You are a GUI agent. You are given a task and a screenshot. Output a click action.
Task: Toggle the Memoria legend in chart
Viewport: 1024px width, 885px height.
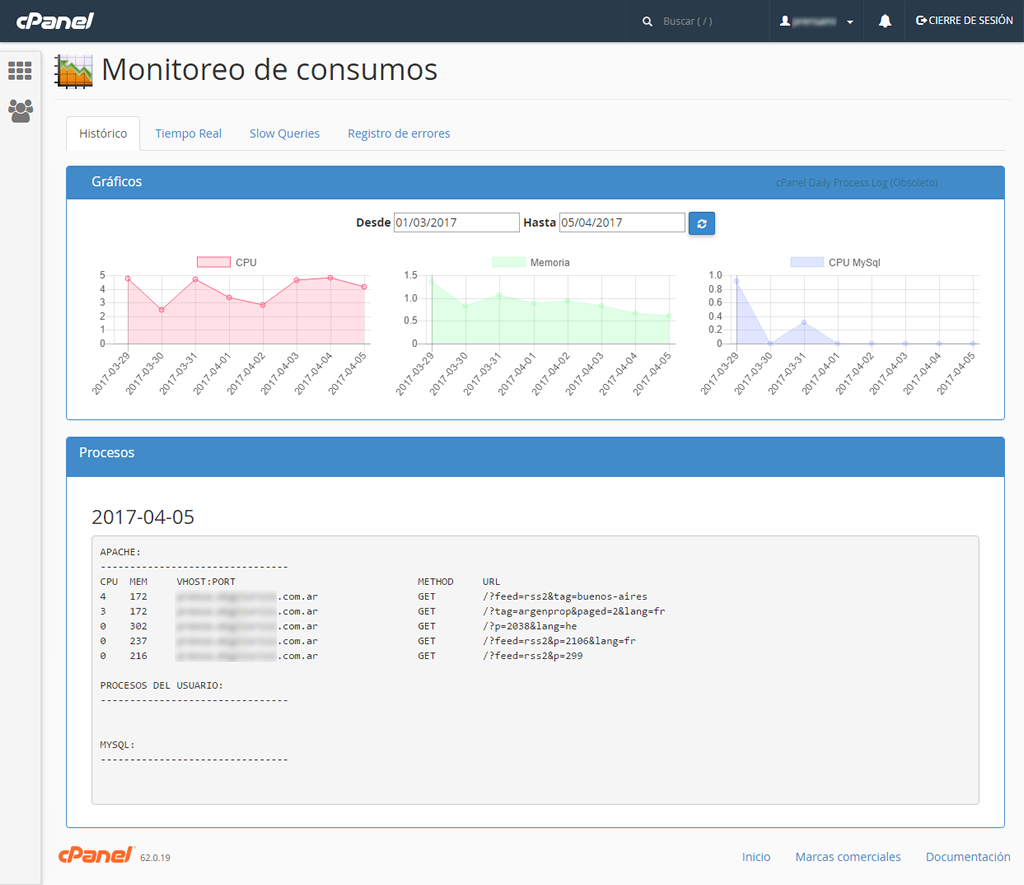point(508,262)
